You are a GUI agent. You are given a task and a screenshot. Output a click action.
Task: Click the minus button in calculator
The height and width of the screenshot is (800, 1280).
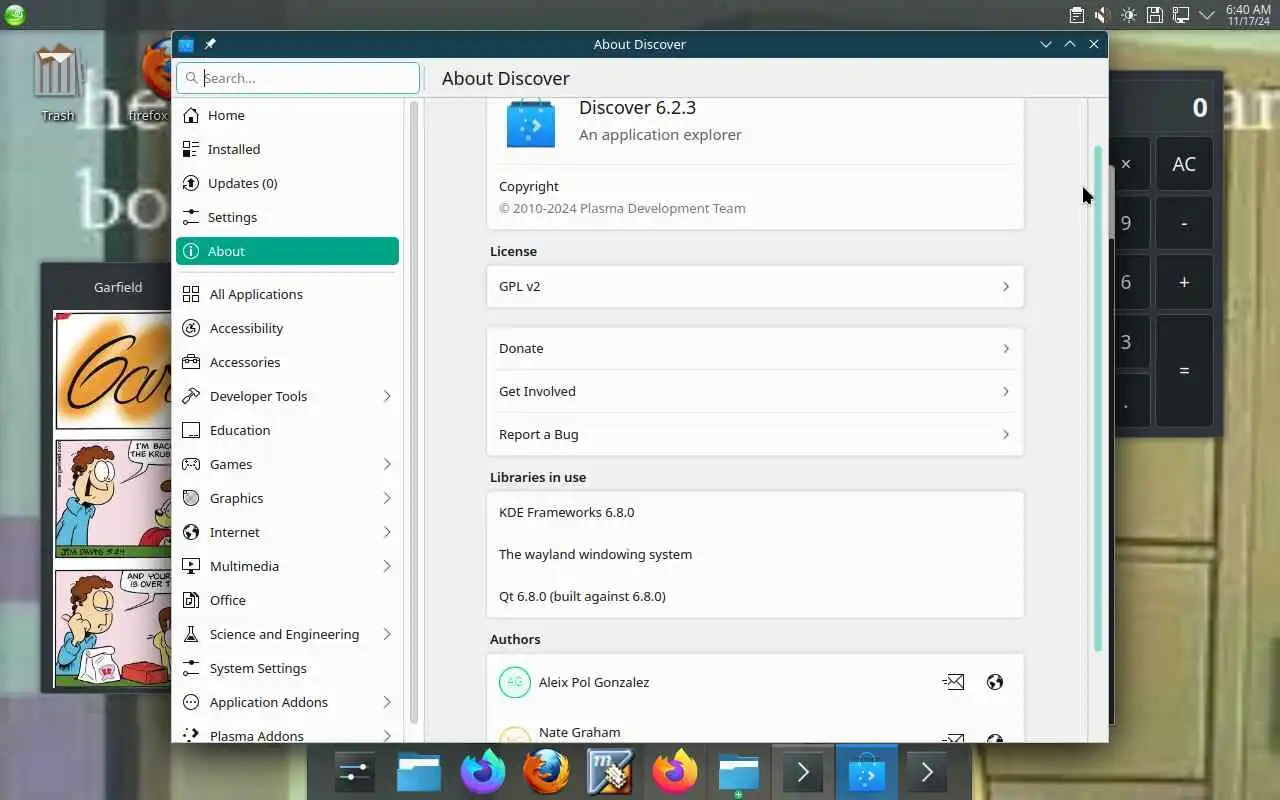pos(1184,224)
